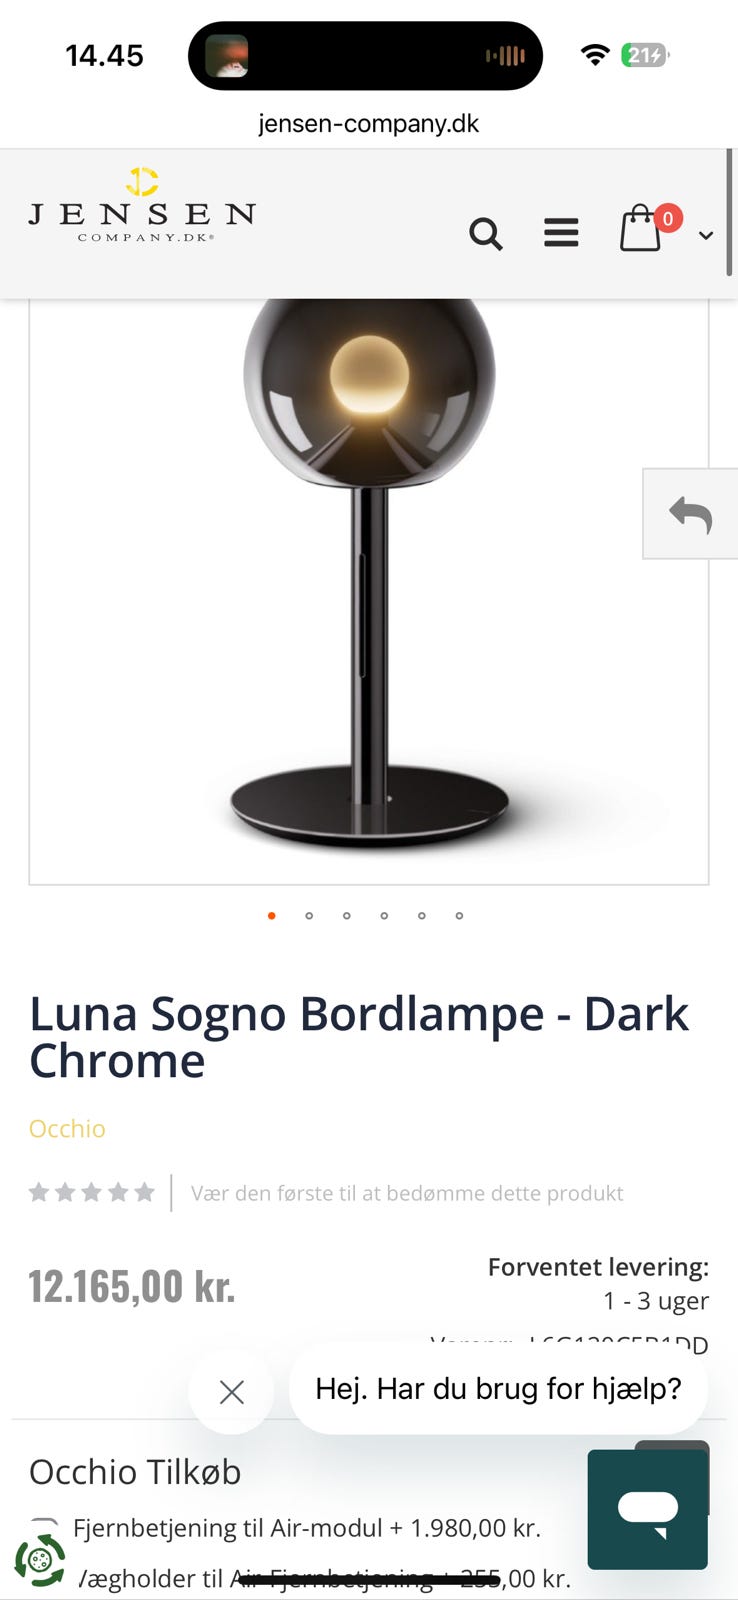Click Vær den første til at bedømme
The height and width of the screenshot is (1600, 738).
click(407, 1193)
